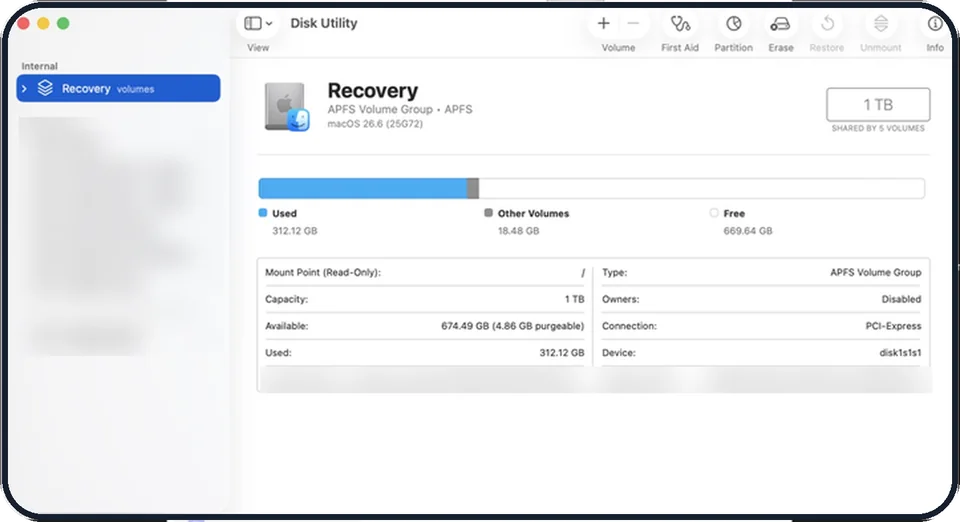Click the Disk Utility window title
The width and height of the screenshot is (960, 522).
pyautogui.click(x=324, y=23)
